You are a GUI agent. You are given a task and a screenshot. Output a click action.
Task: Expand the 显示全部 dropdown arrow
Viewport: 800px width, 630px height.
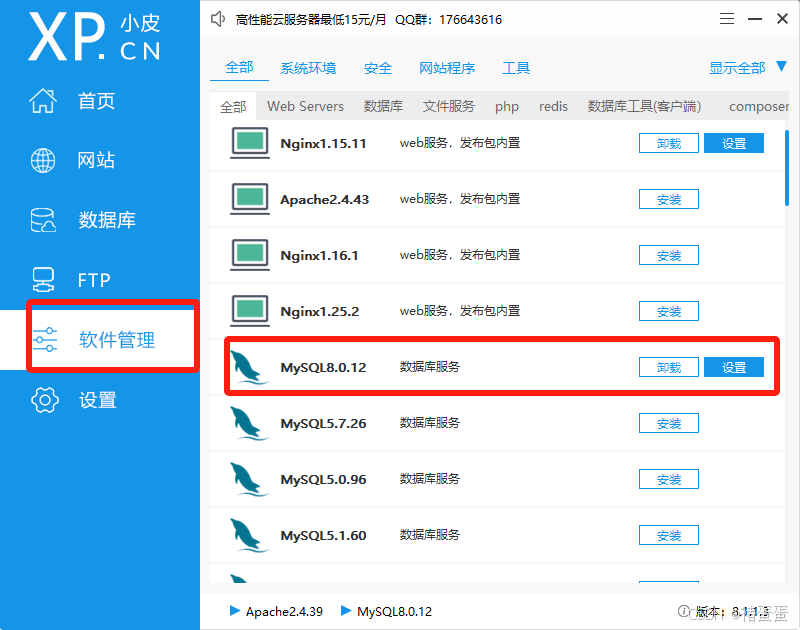(781, 66)
